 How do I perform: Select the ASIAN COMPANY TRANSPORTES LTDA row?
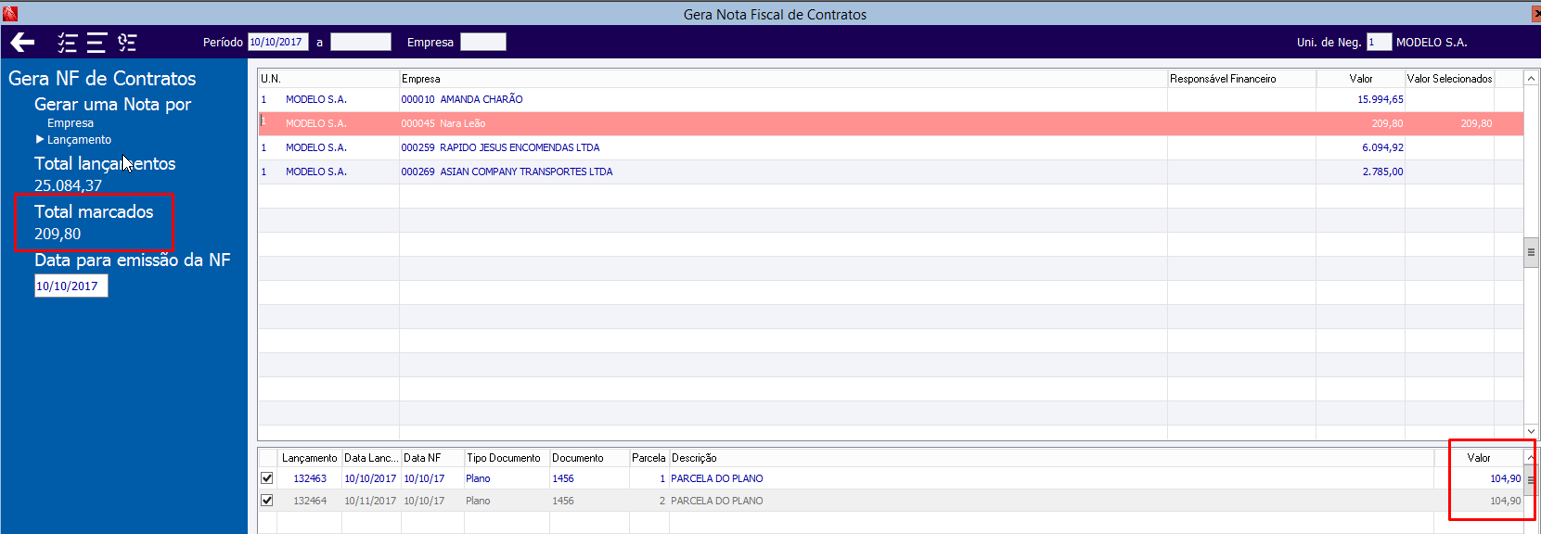point(890,171)
